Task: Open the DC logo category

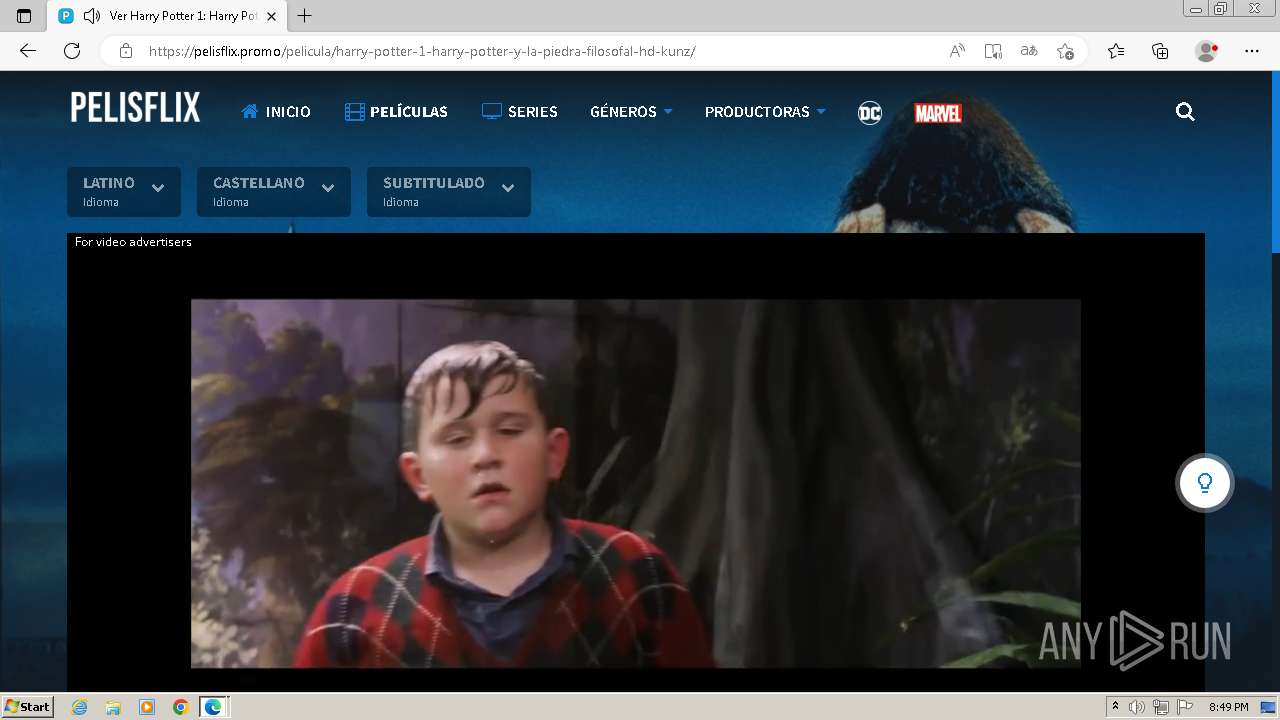Action: 870,113
